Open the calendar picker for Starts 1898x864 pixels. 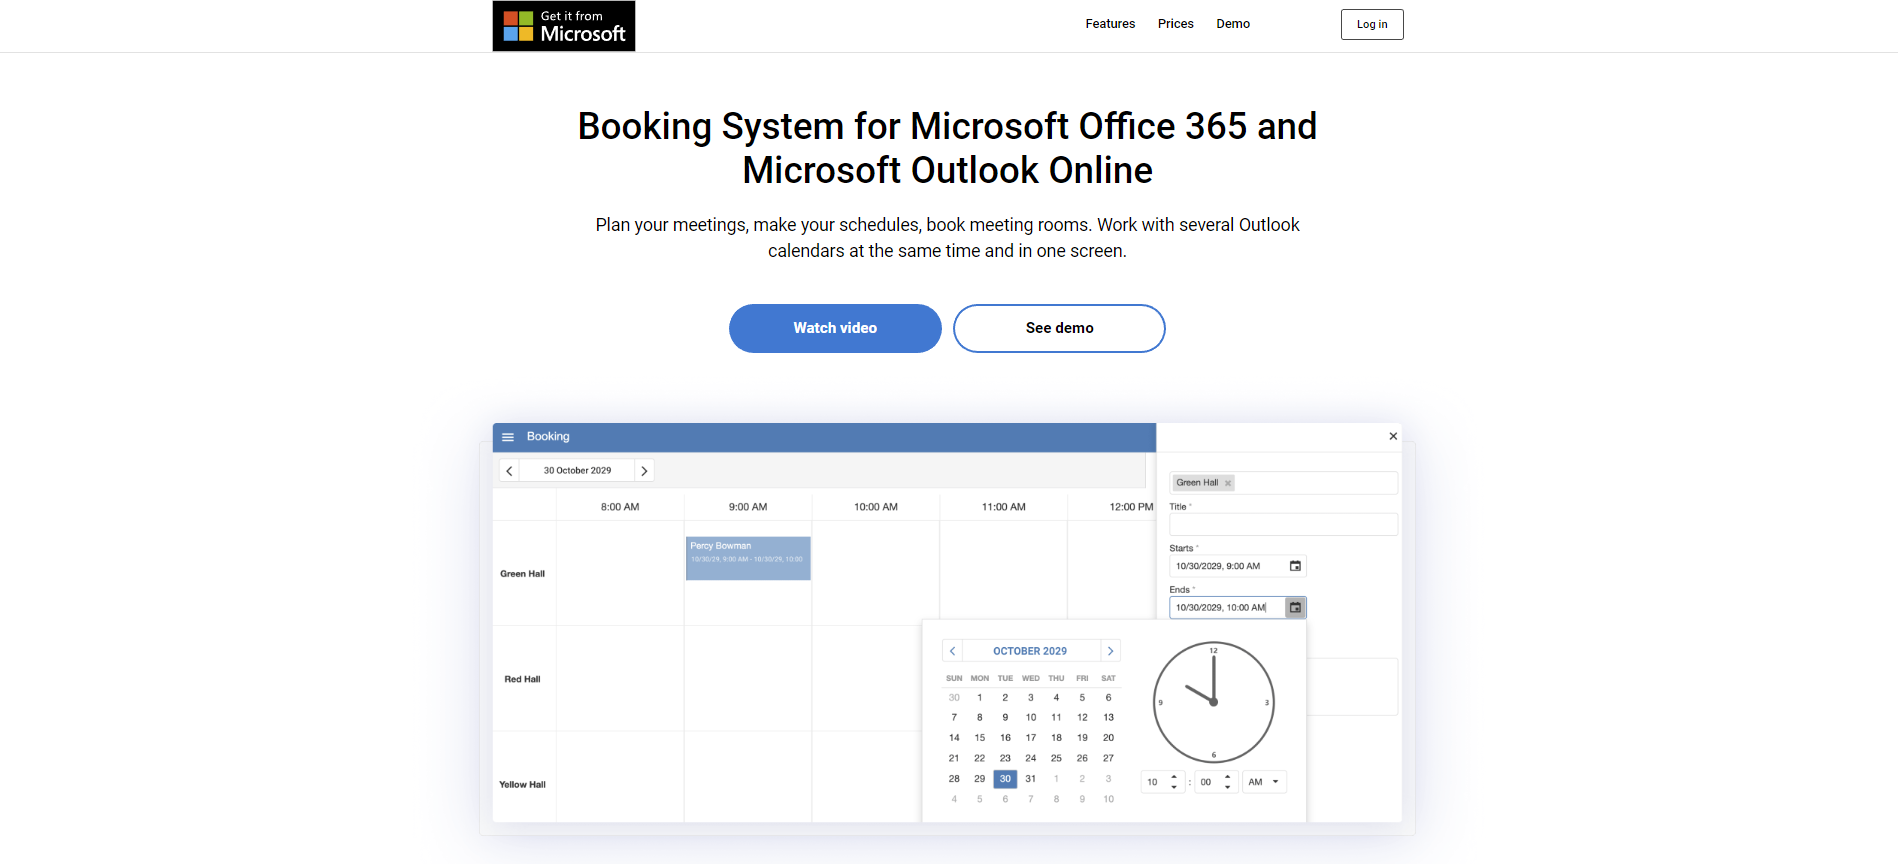[x=1295, y=566]
